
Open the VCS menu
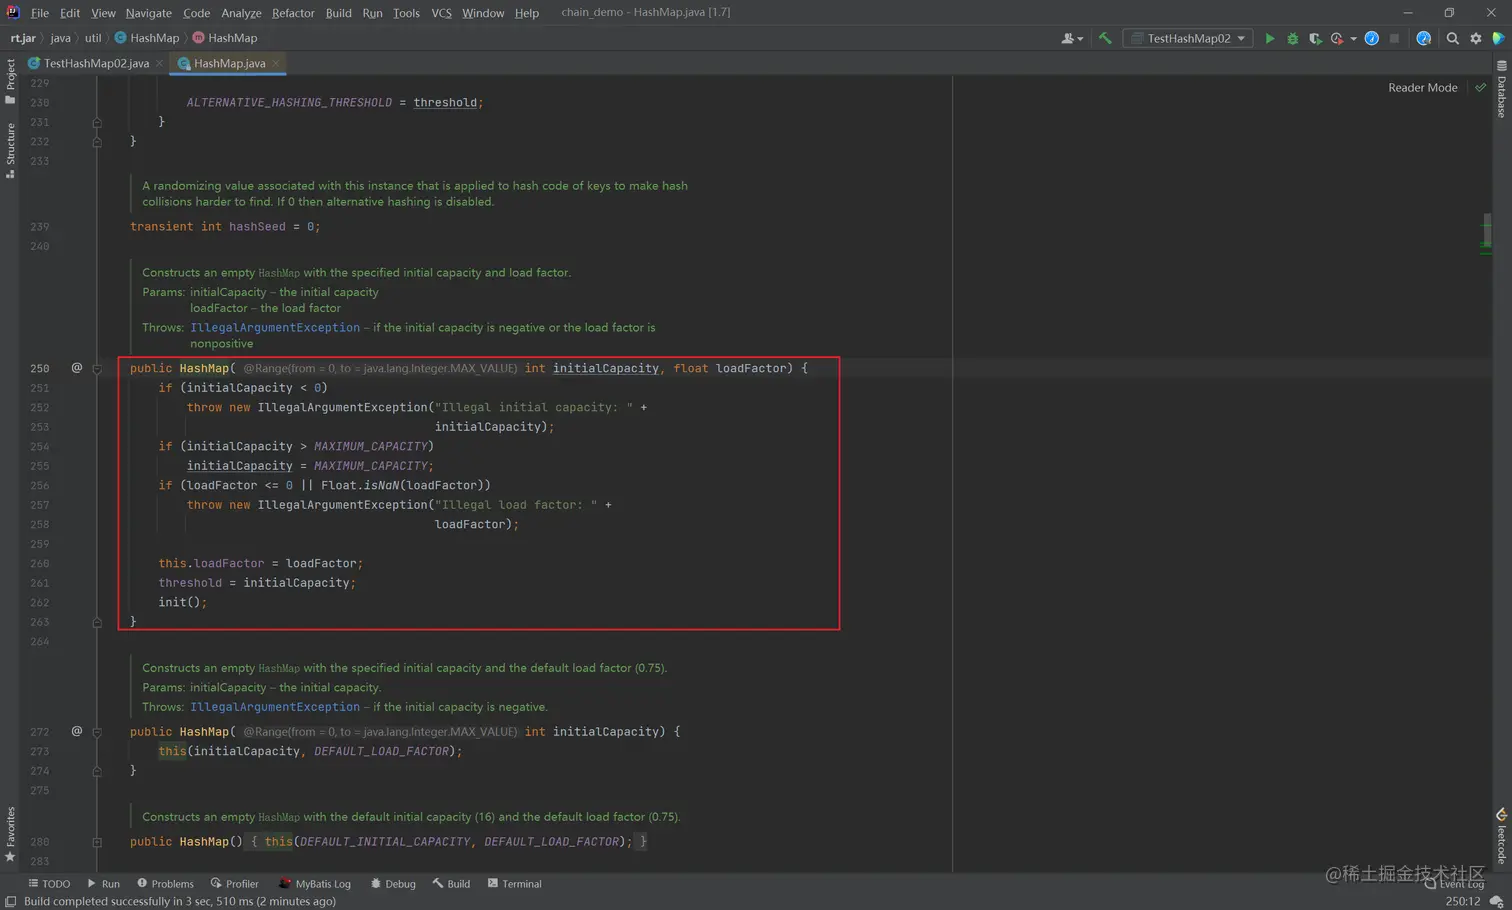click(x=441, y=13)
